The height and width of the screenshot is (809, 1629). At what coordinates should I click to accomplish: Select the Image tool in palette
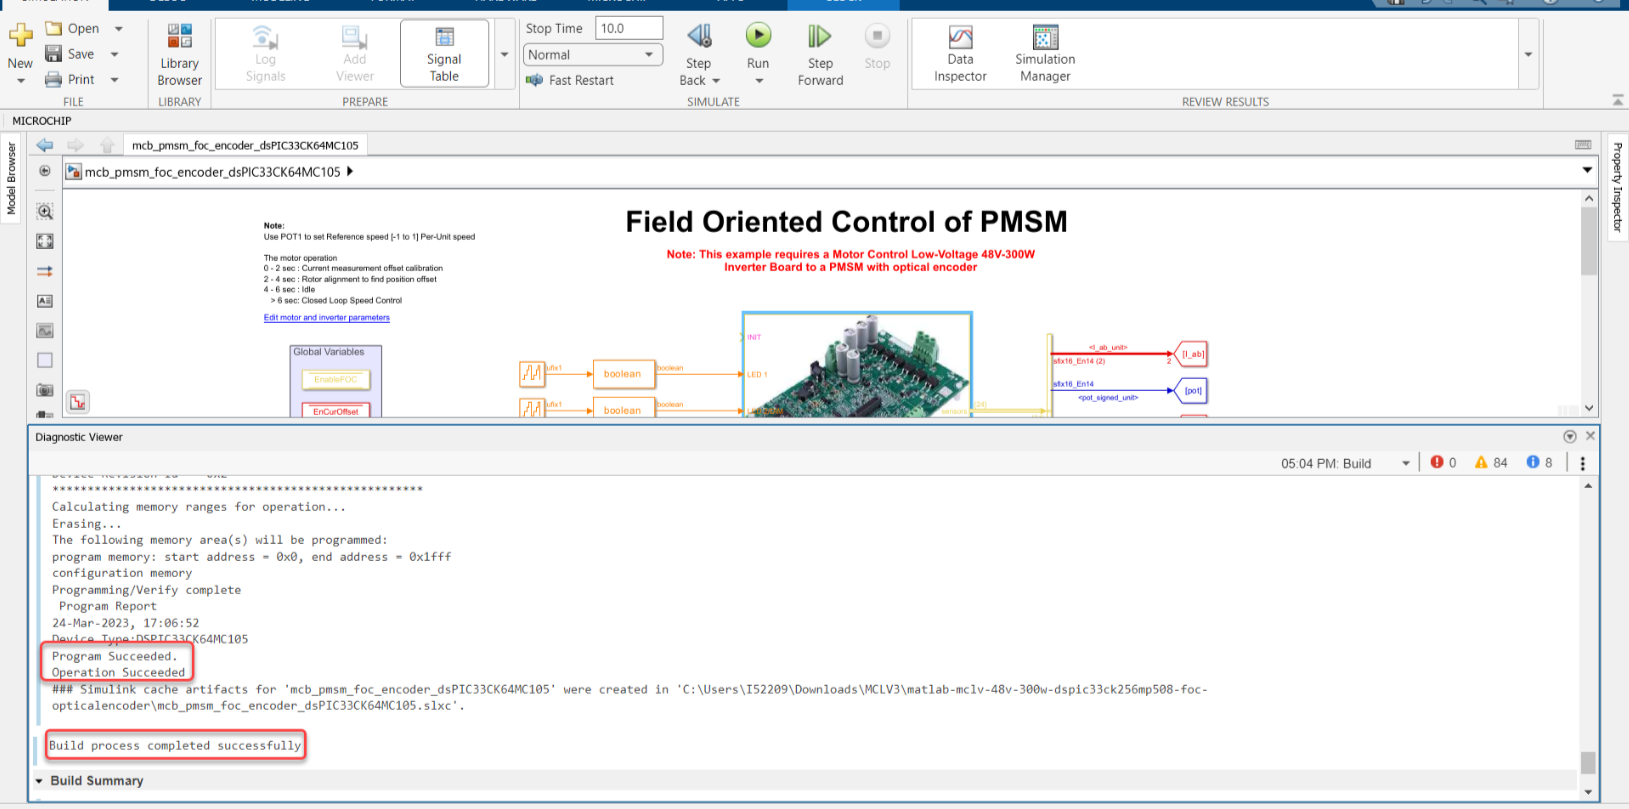tap(45, 330)
